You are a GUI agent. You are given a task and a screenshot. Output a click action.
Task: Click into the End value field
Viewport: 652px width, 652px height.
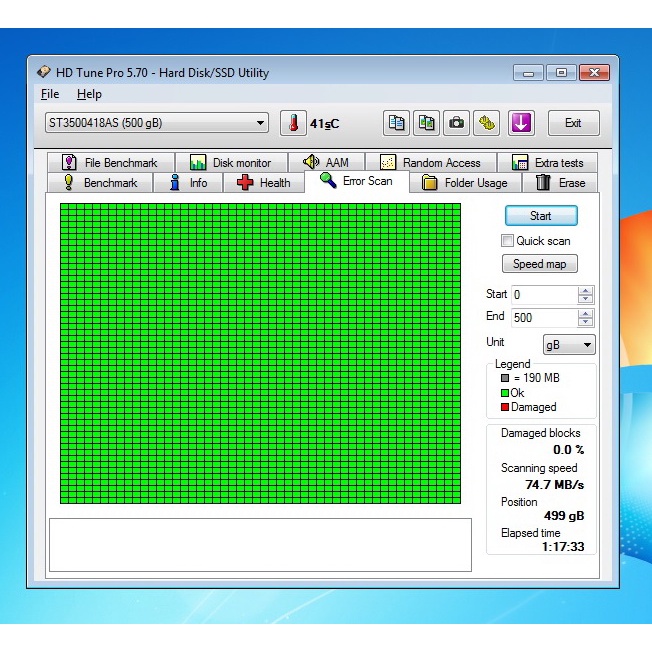tap(543, 317)
